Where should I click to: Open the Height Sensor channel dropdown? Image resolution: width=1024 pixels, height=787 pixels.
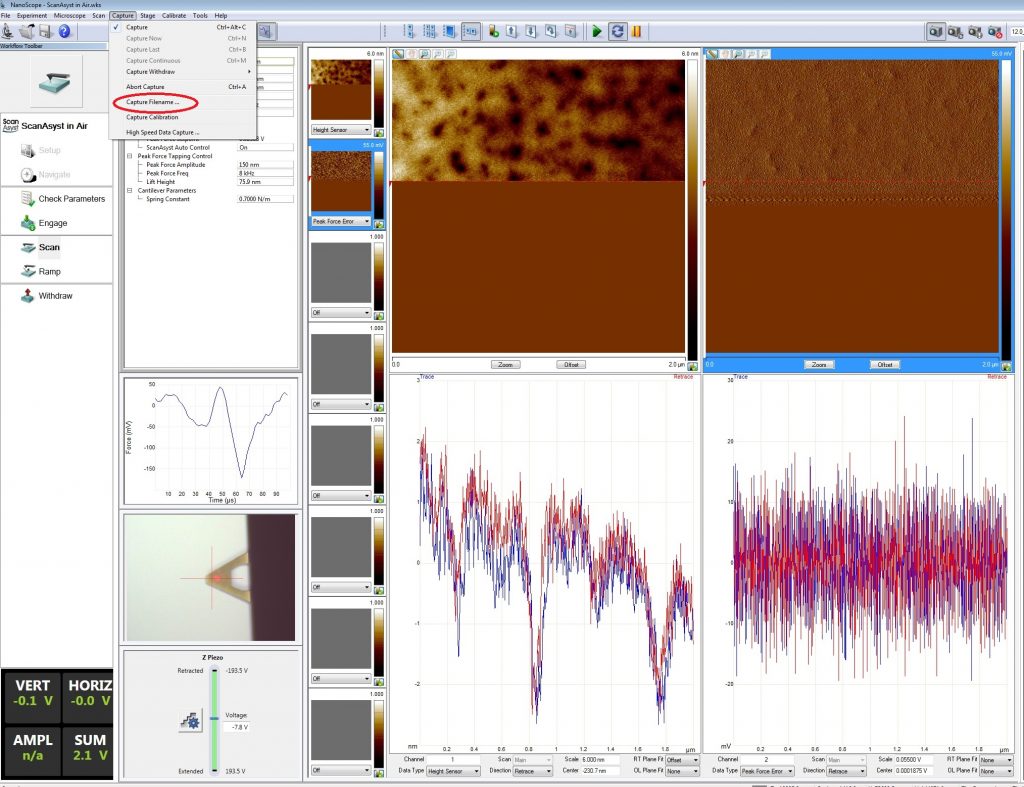coord(365,130)
